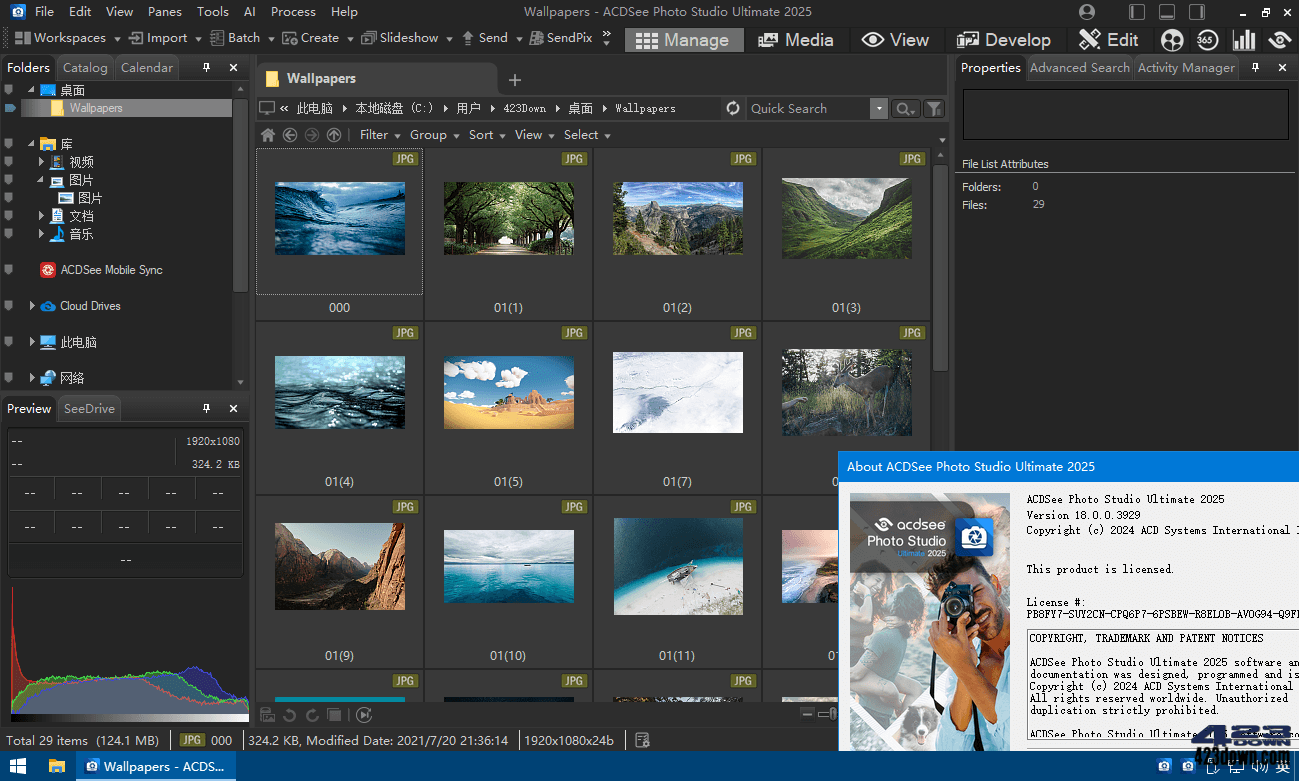Switch to the Media mode tab
Image resolution: width=1299 pixels, height=781 pixels.
797,40
